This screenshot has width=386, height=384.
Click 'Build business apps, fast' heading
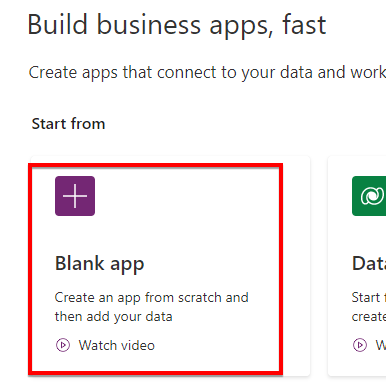pyautogui.click(x=177, y=25)
